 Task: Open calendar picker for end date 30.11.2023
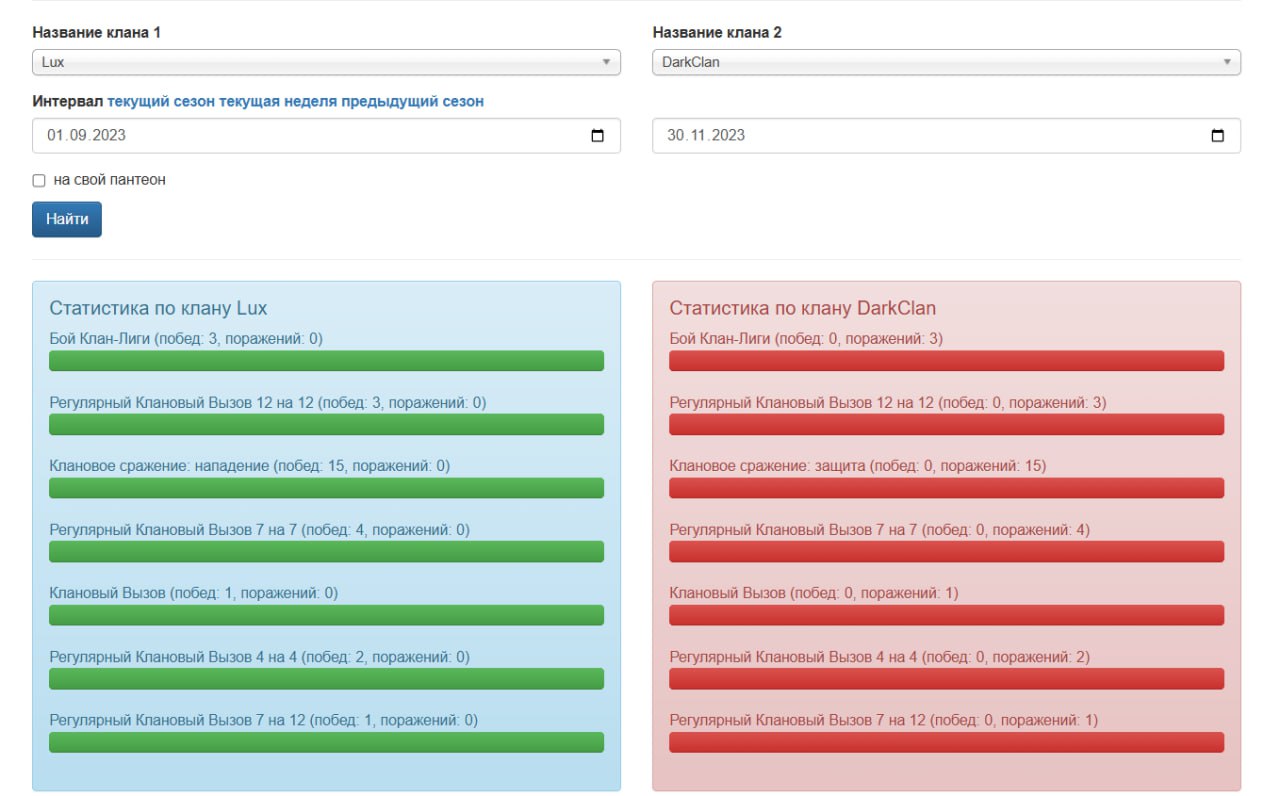[x=1217, y=136]
